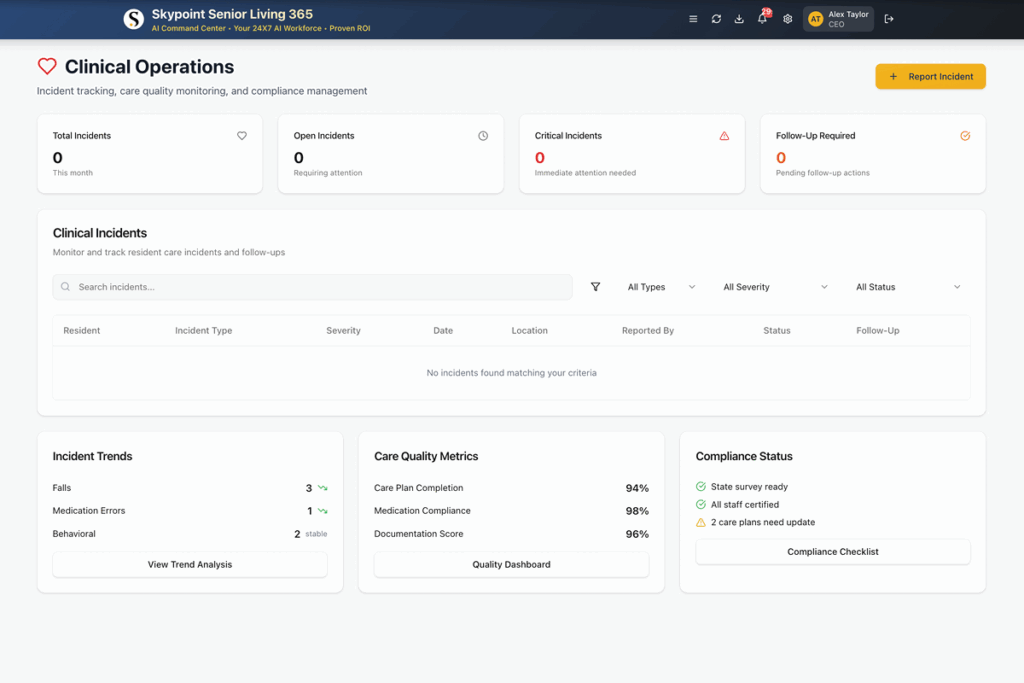
Task: Click the refresh icon in header
Action: (716, 19)
